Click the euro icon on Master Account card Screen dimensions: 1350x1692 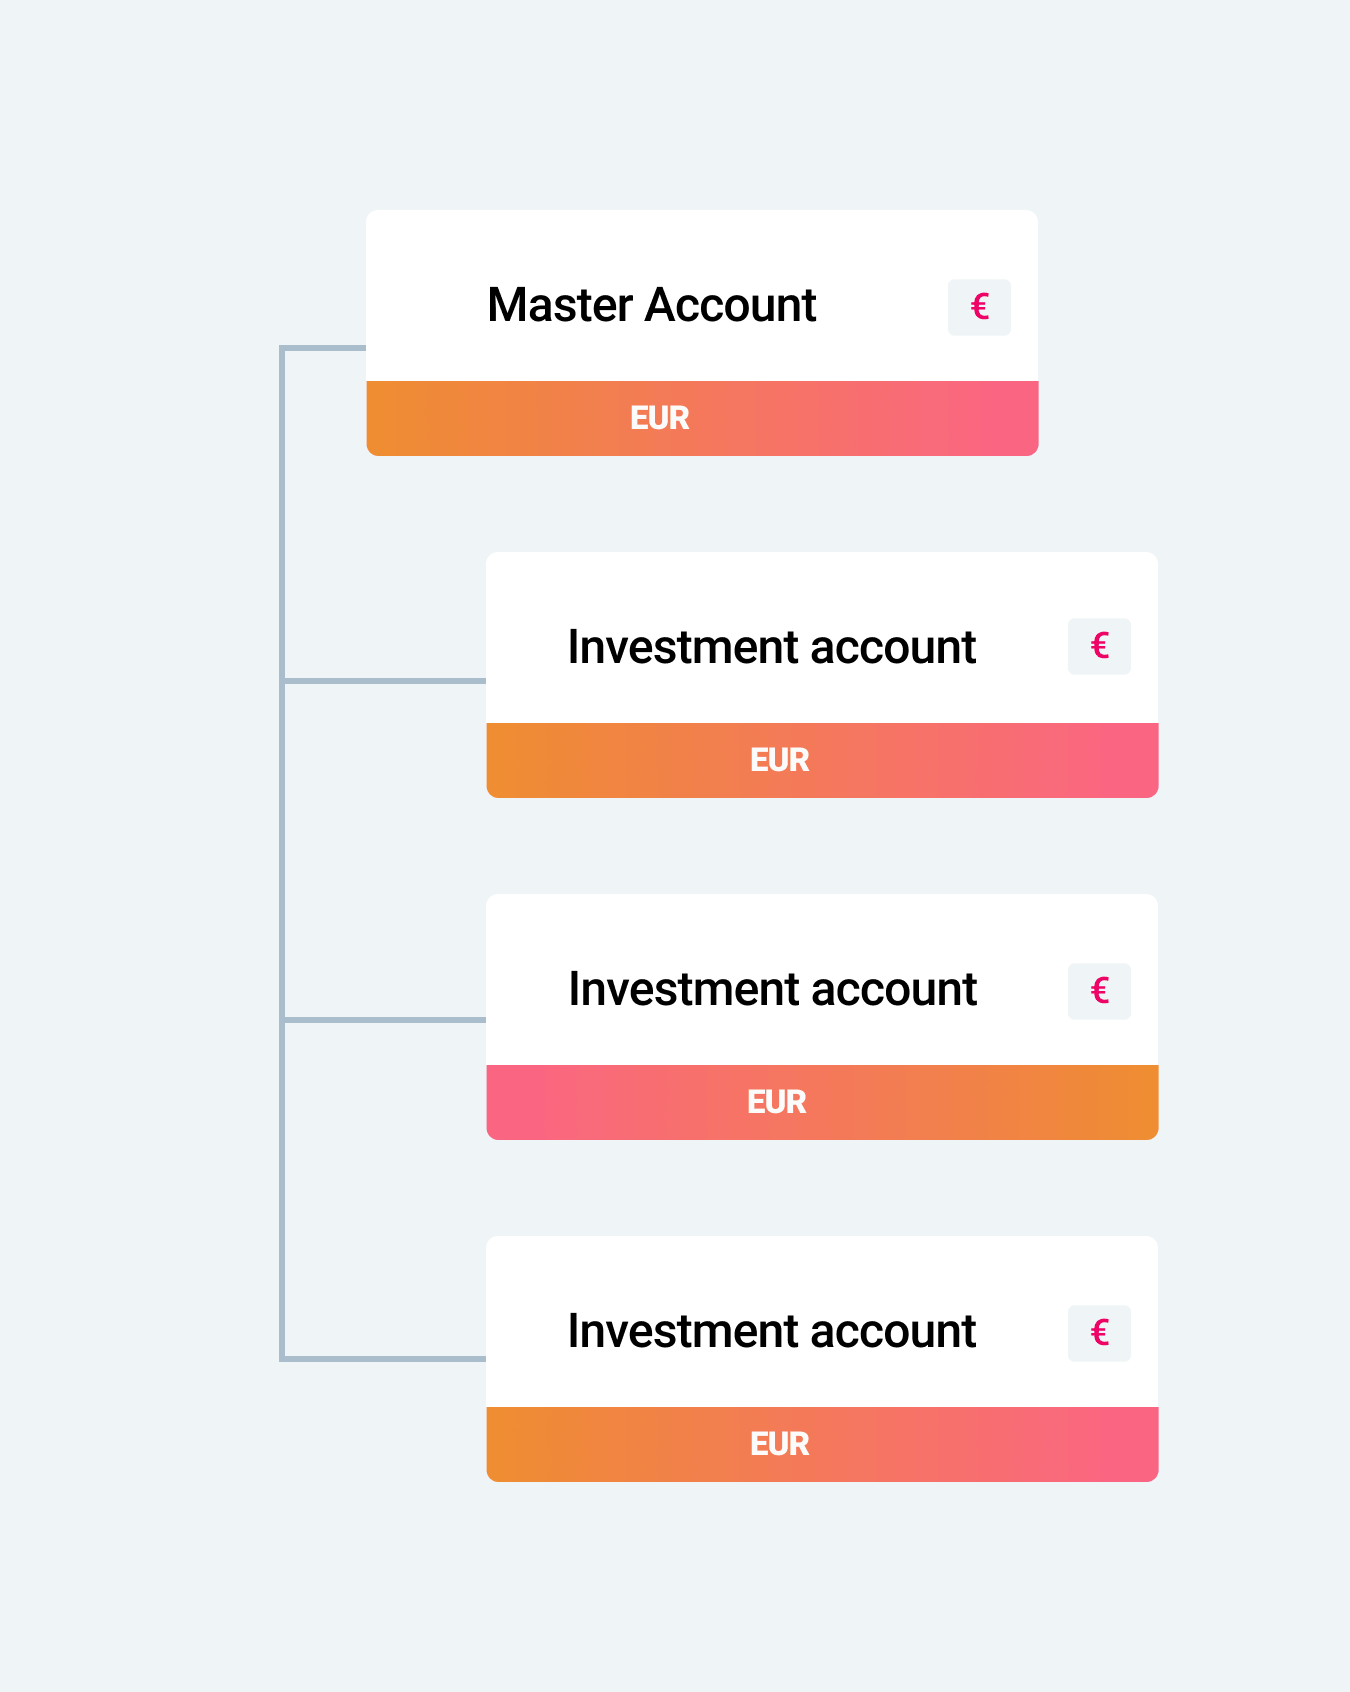click(x=979, y=307)
